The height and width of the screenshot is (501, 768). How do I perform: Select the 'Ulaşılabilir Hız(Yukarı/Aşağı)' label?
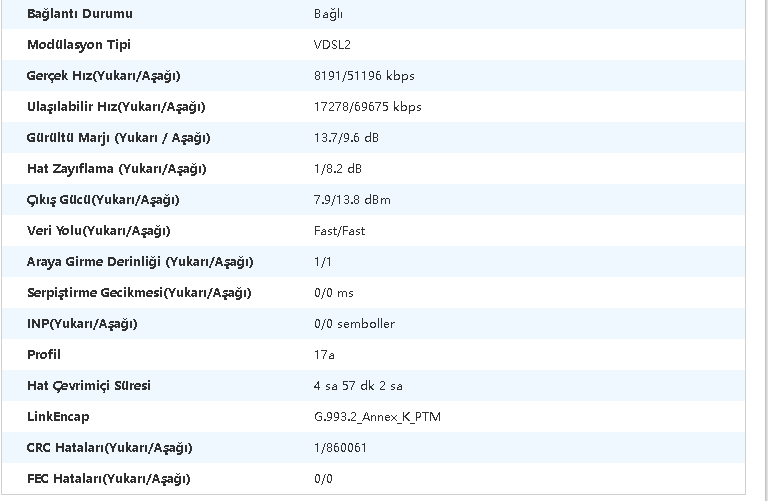point(116,107)
